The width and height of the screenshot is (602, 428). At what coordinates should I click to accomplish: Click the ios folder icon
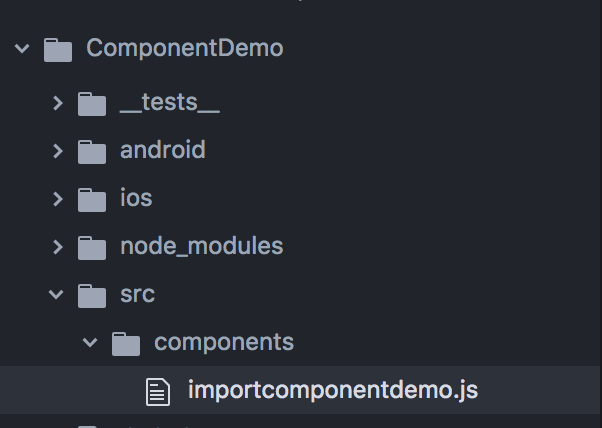tap(92, 200)
